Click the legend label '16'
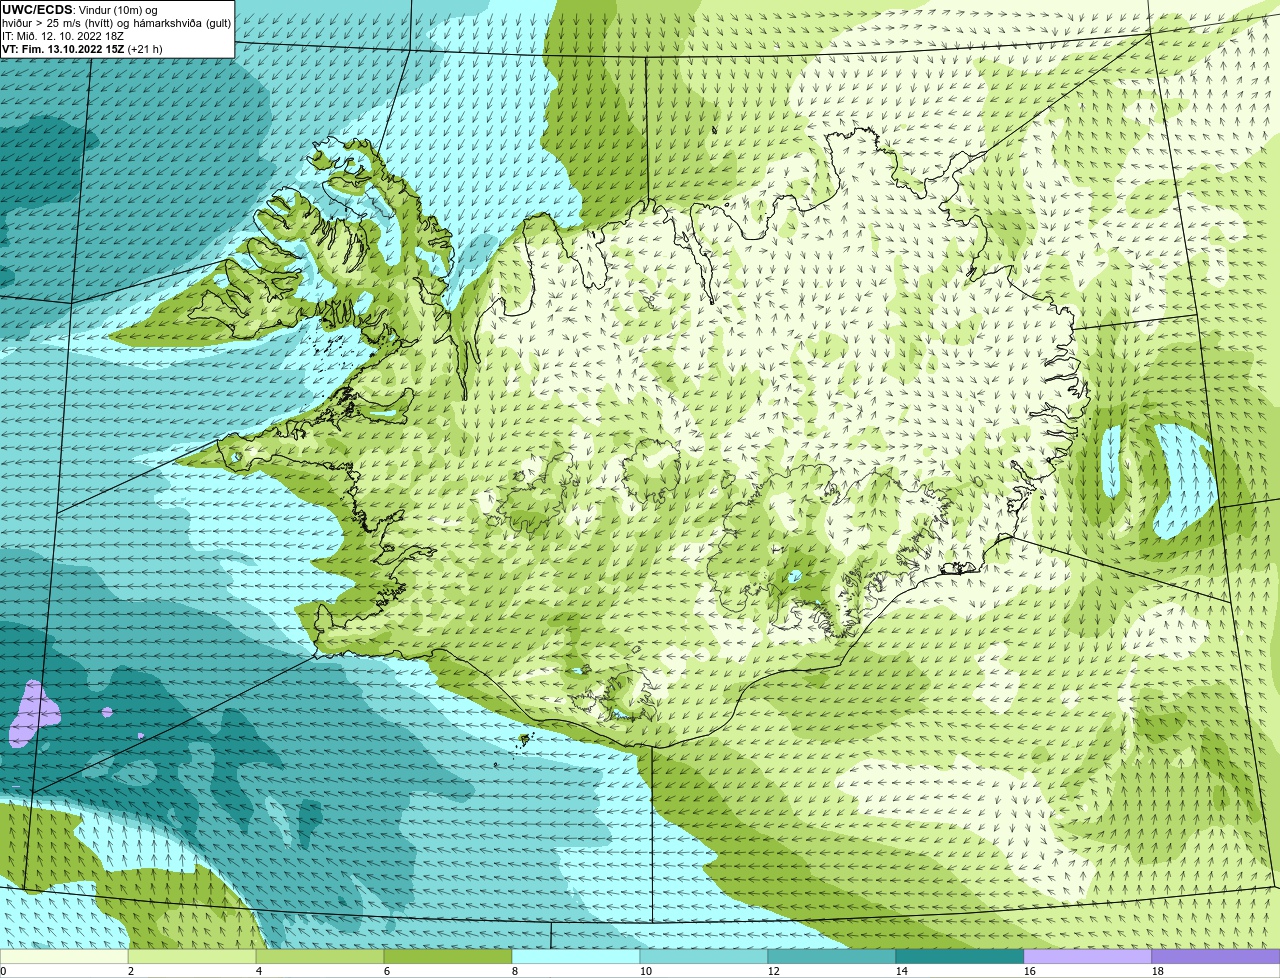The width and height of the screenshot is (1280, 978). click(1029, 971)
